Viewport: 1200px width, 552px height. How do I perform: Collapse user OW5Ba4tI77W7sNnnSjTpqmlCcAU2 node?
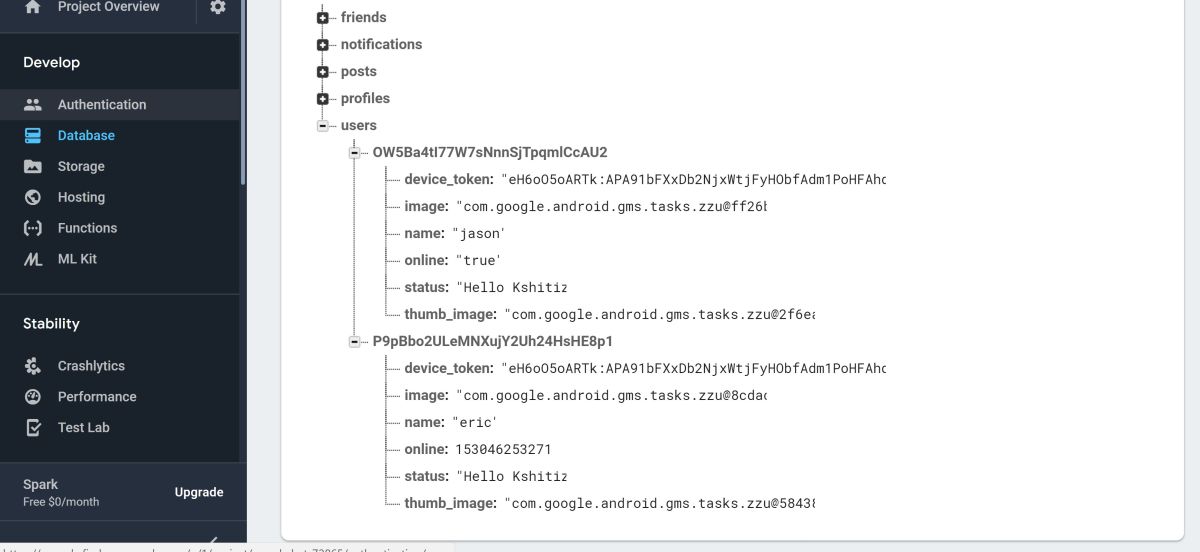click(354, 153)
